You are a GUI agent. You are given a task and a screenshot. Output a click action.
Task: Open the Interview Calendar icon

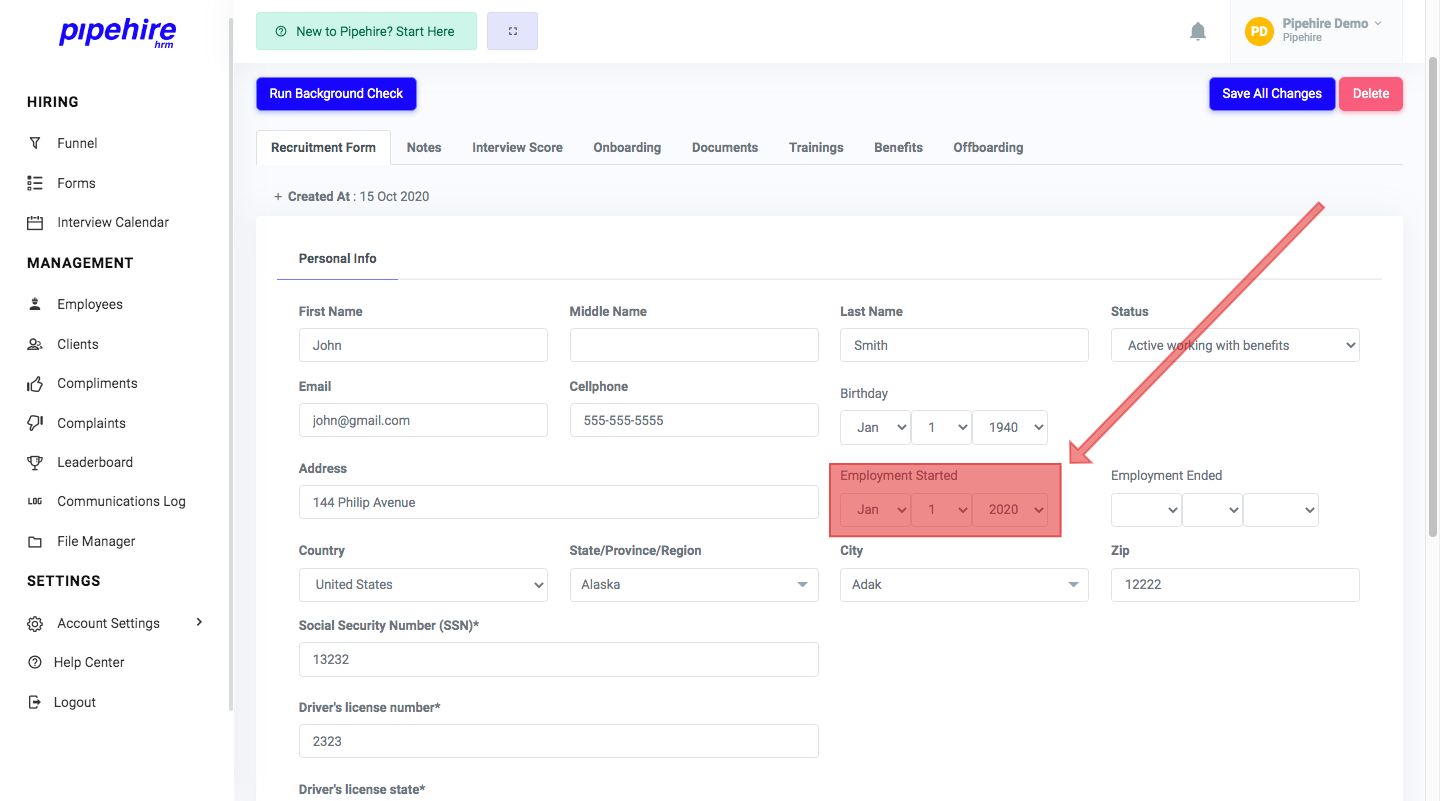(37, 222)
